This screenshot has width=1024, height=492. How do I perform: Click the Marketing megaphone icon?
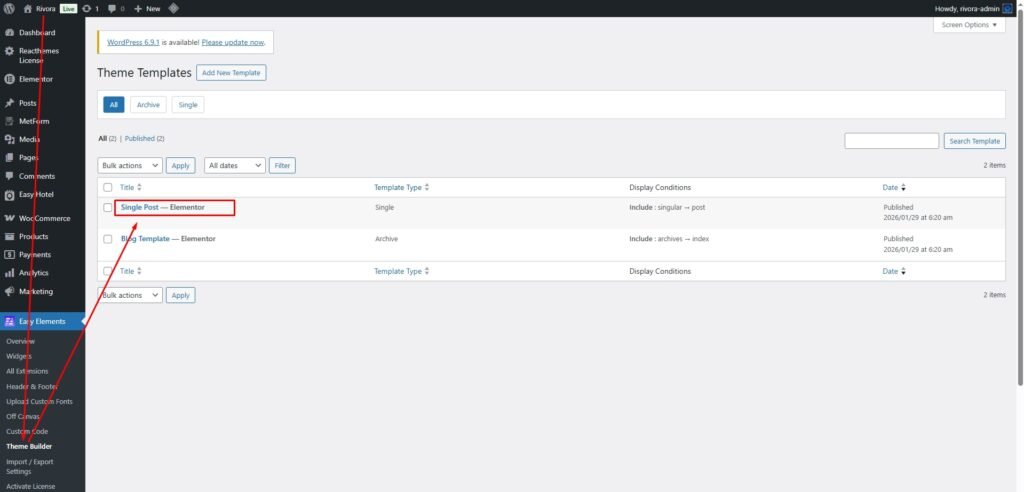(x=9, y=292)
